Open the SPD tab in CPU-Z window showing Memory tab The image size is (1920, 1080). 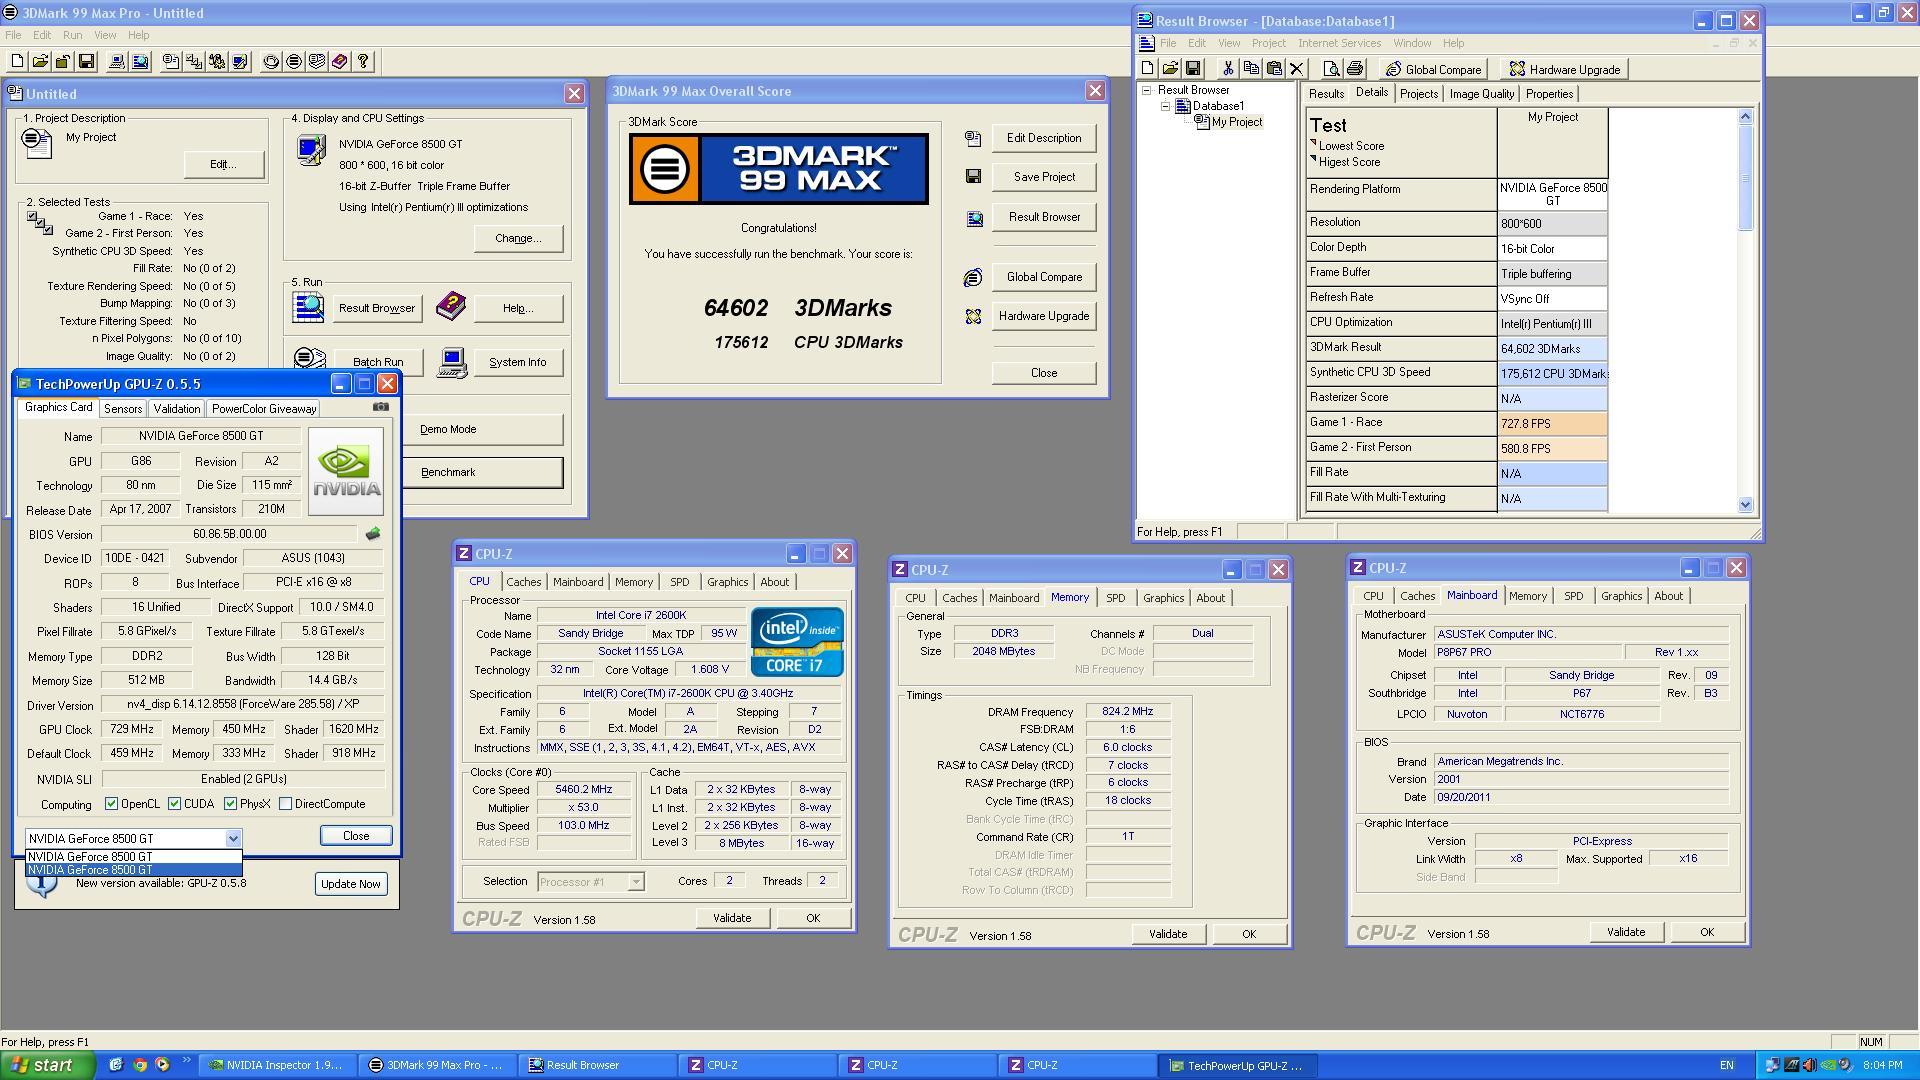click(x=1115, y=598)
